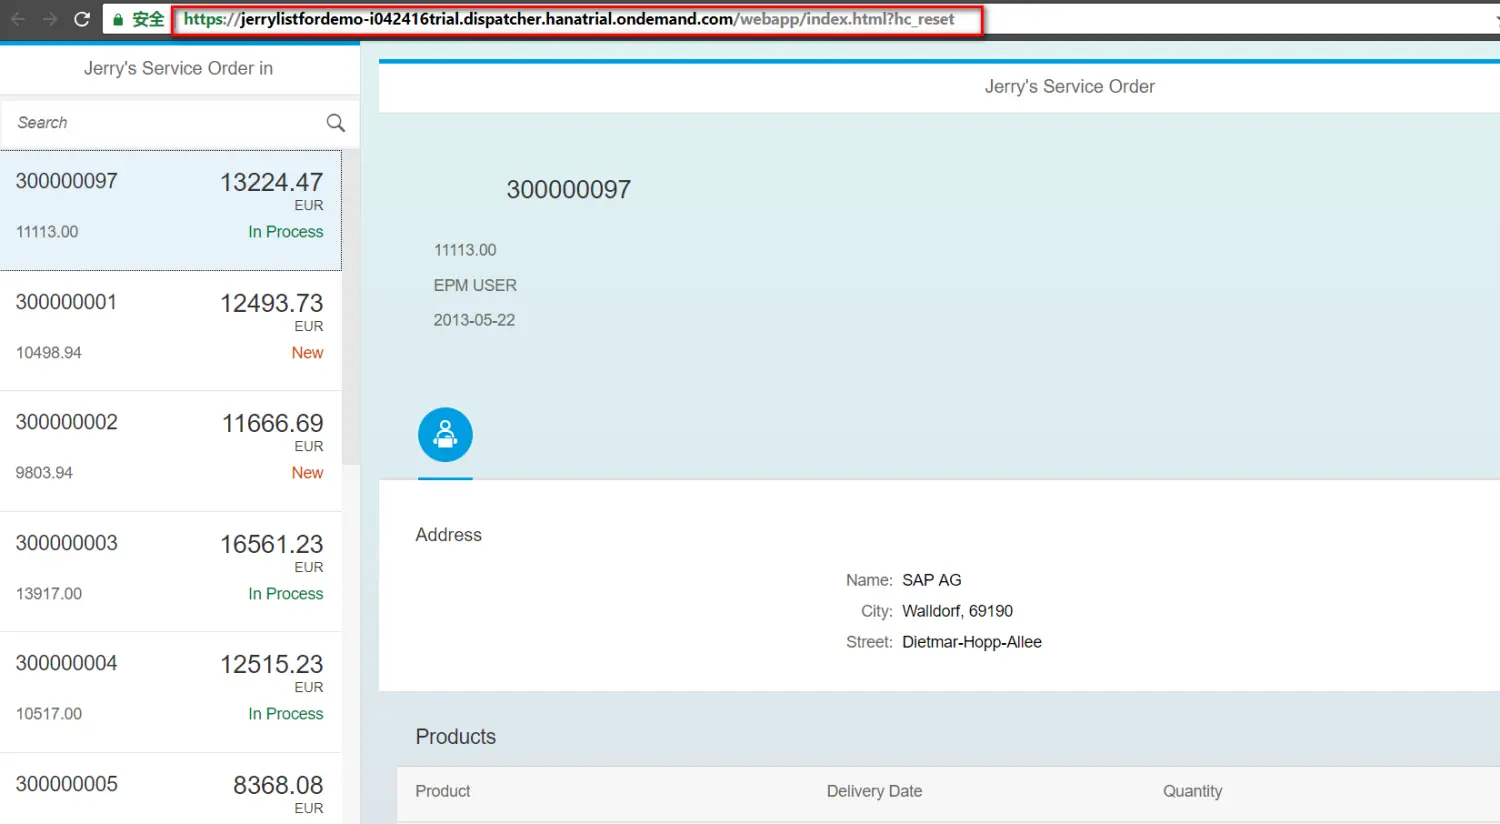Click the In Process status of 300000003
Image resolution: width=1500 pixels, height=824 pixels.
tap(286, 593)
